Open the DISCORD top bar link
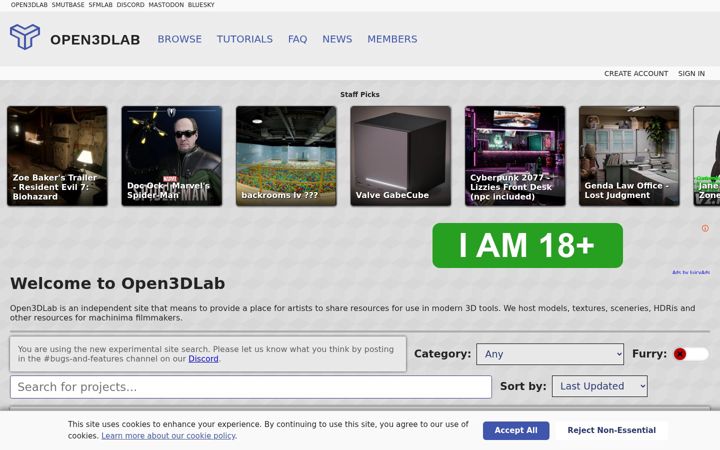The height and width of the screenshot is (450, 720). 130,5
